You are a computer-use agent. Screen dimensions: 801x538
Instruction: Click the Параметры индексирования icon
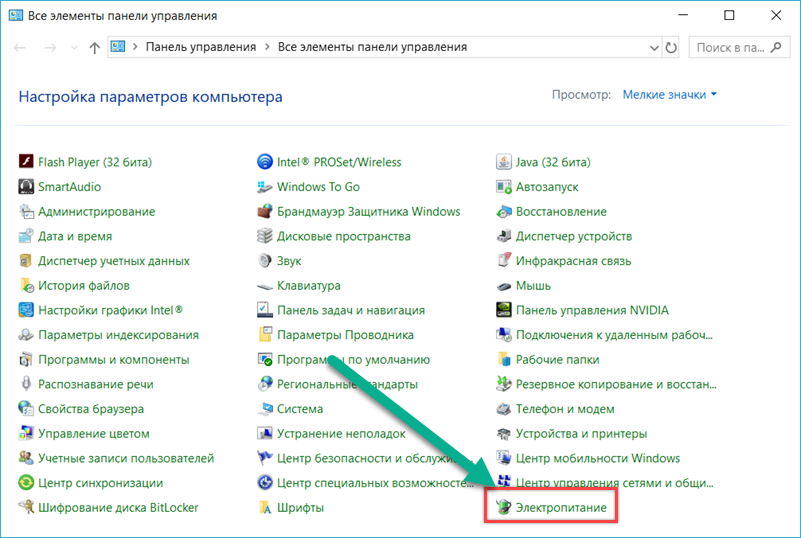[x=26, y=335]
